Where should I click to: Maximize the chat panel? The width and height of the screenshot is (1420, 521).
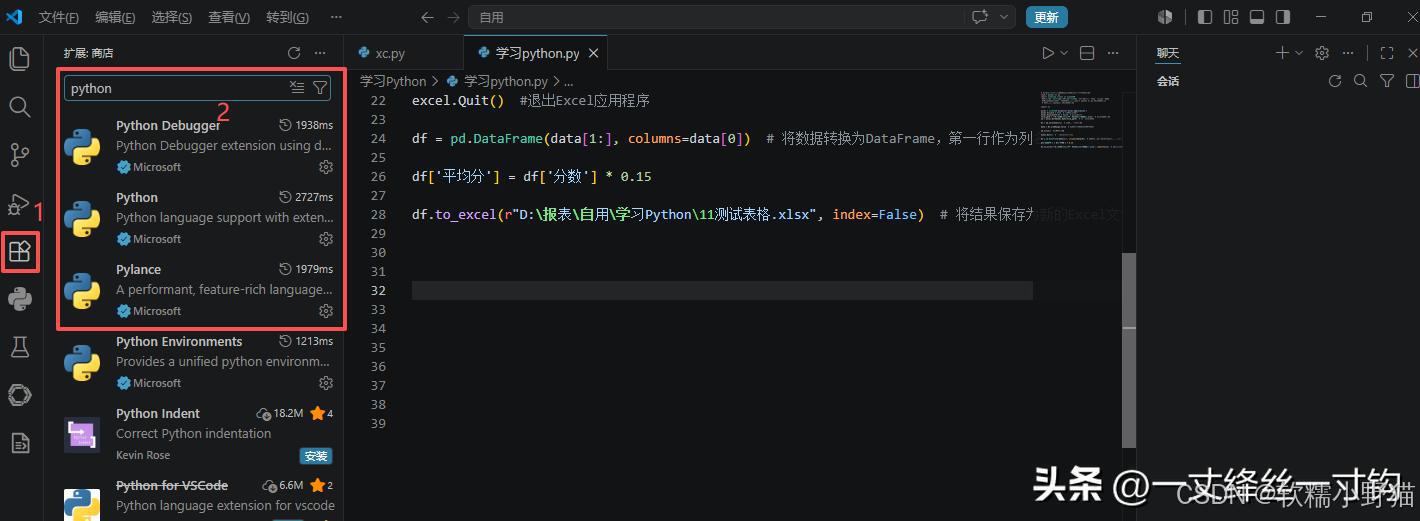1387,53
